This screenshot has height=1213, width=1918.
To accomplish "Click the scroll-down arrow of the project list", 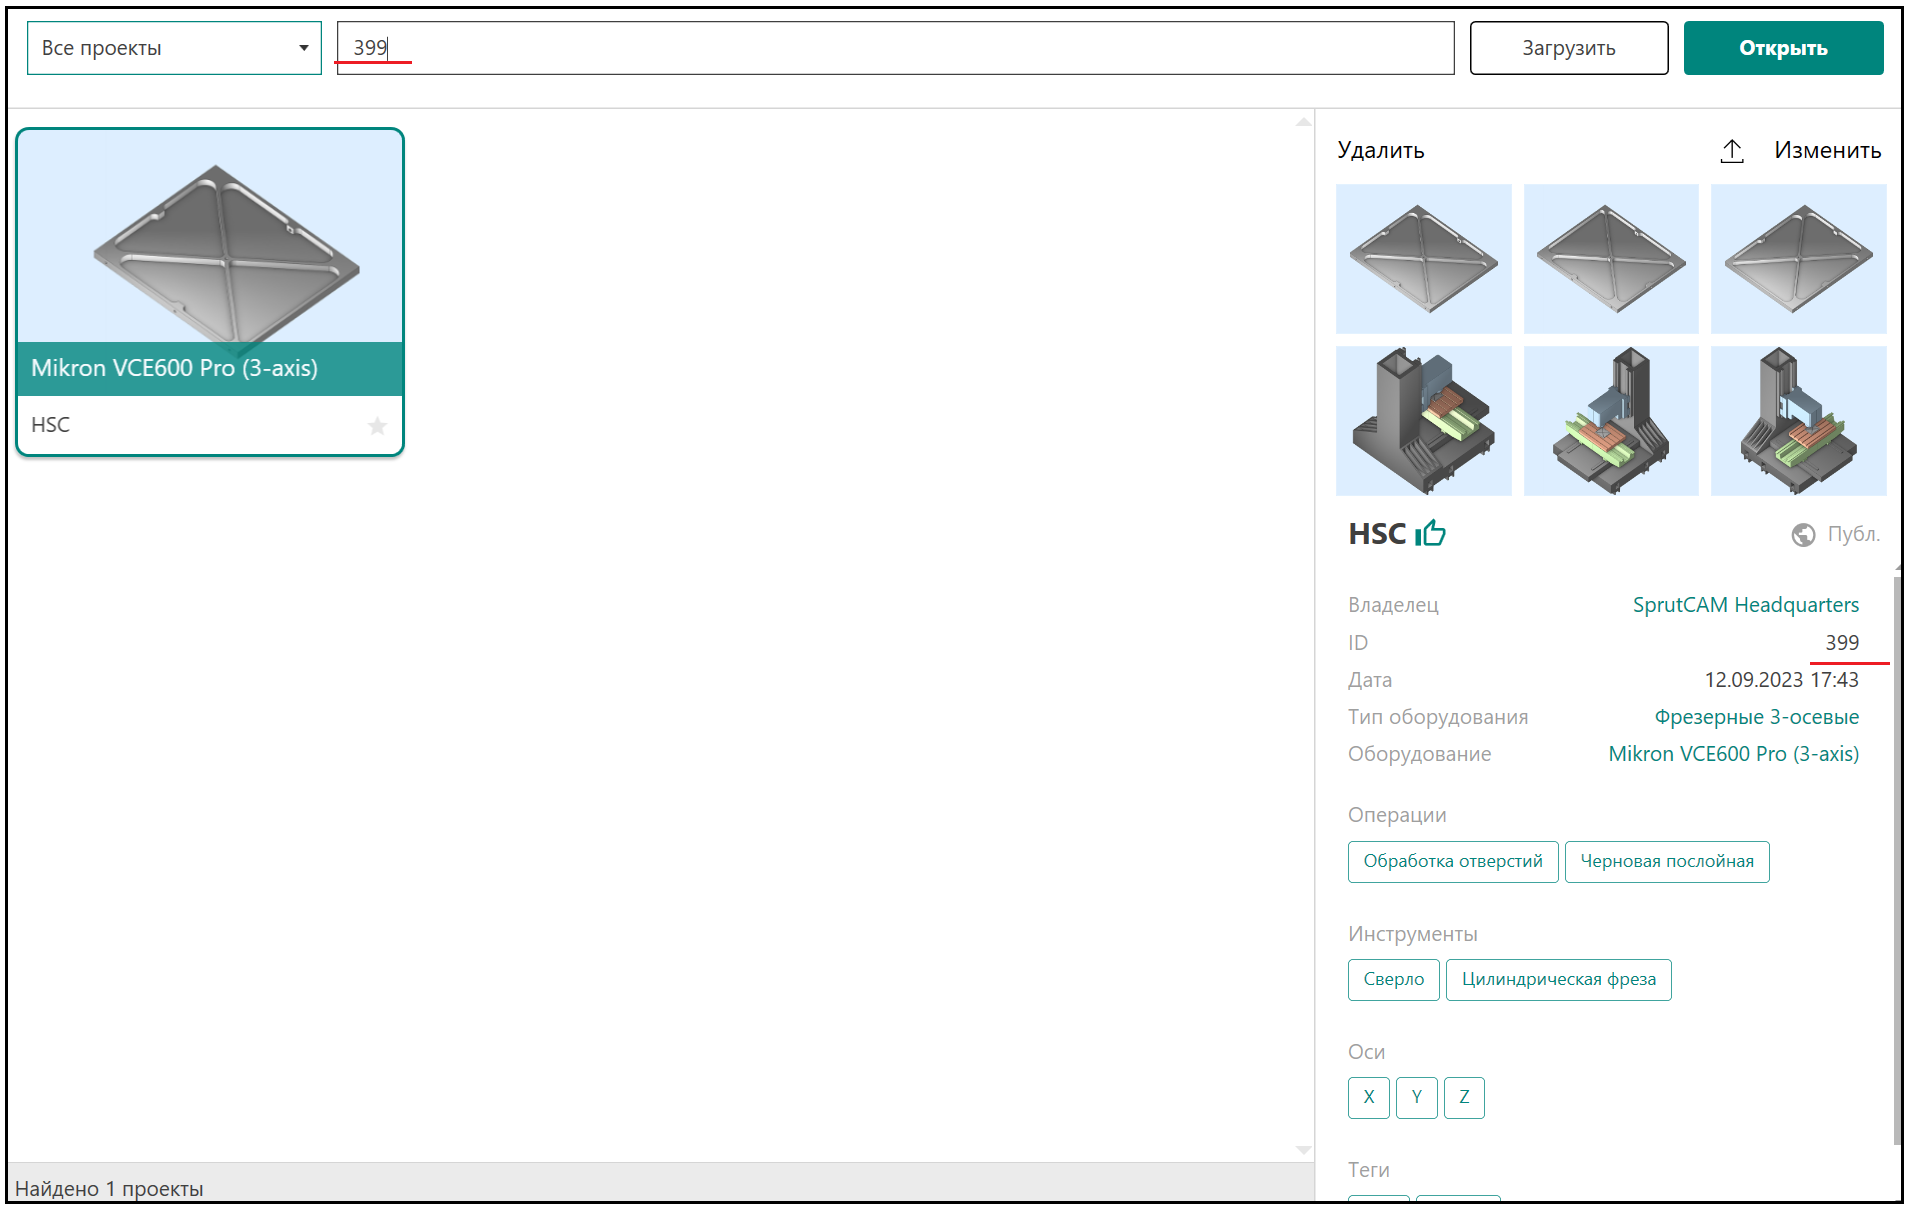I will (1303, 1150).
